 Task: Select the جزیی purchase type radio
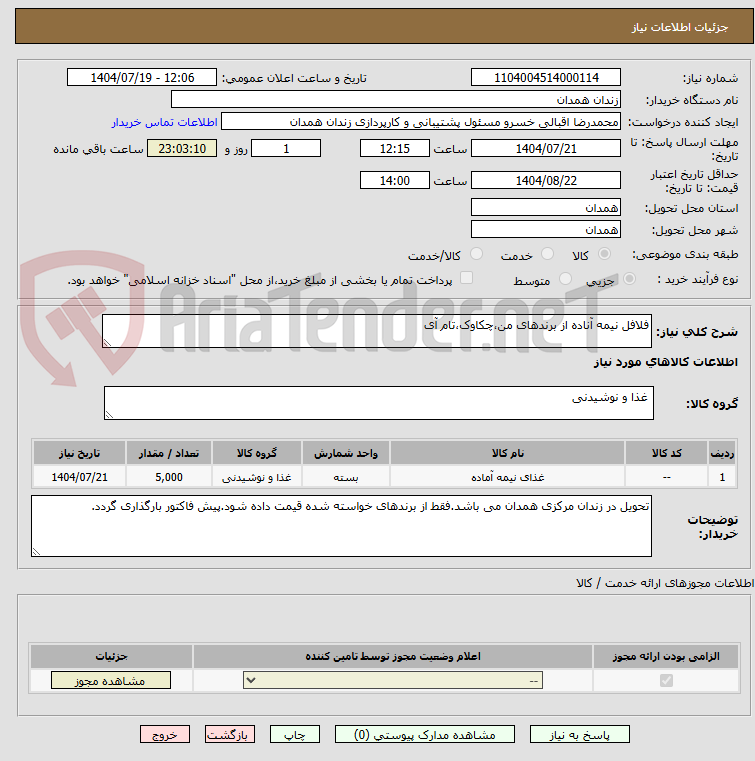[629, 279]
